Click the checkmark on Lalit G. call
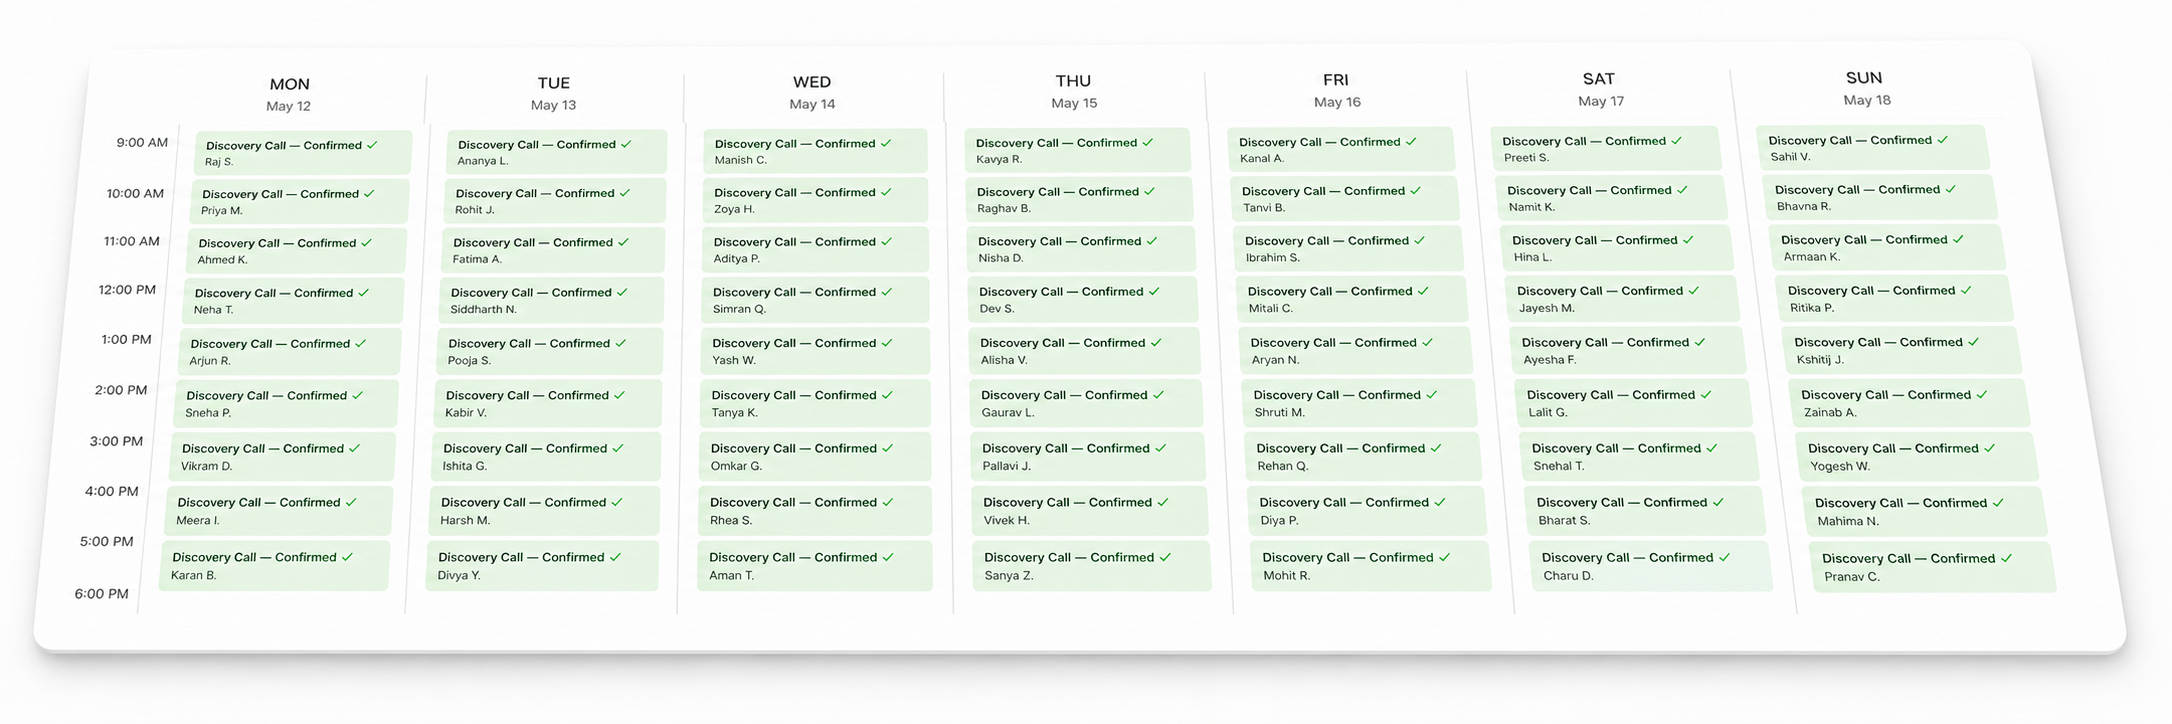Screen dimensions: 2172x724 (1706, 395)
